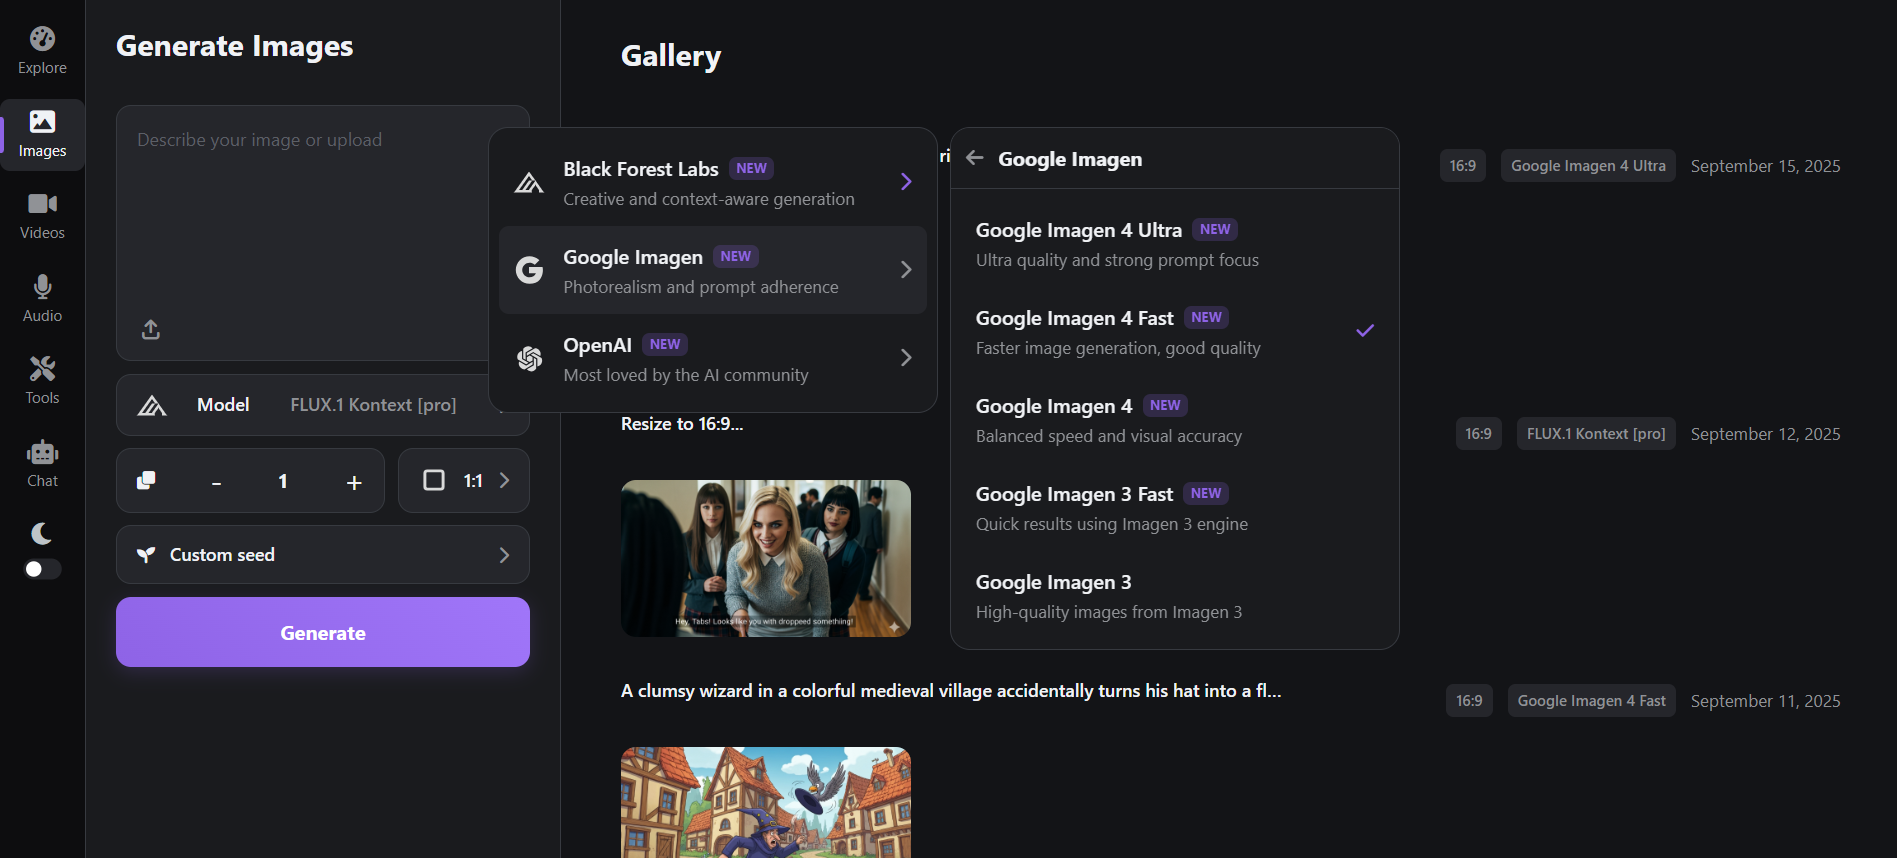Open Tools from the sidebar
This screenshot has width=1897, height=858.
pos(42,382)
